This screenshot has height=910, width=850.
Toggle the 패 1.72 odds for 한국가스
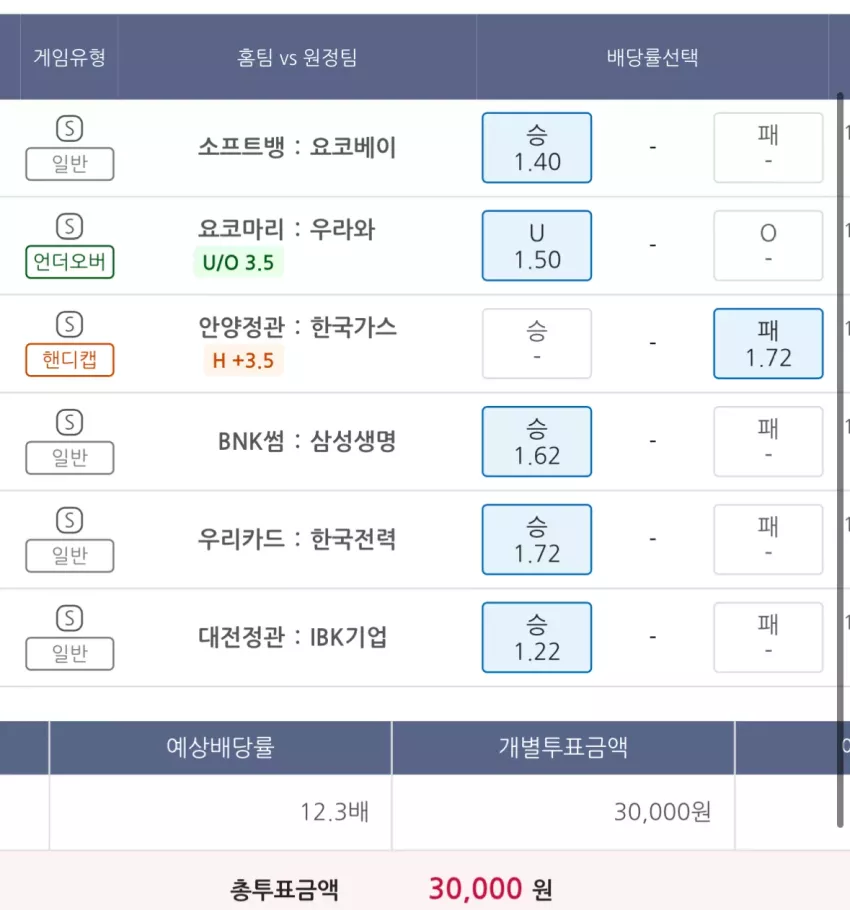[x=768, y=344]
